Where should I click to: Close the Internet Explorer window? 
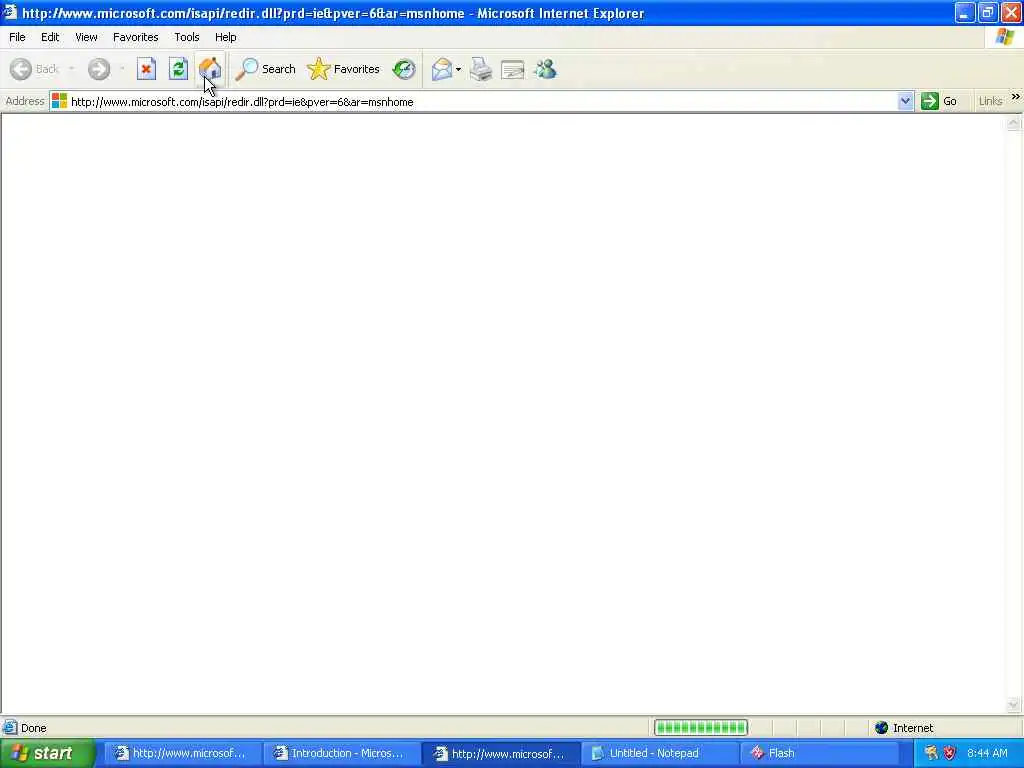pos(1011,13)
